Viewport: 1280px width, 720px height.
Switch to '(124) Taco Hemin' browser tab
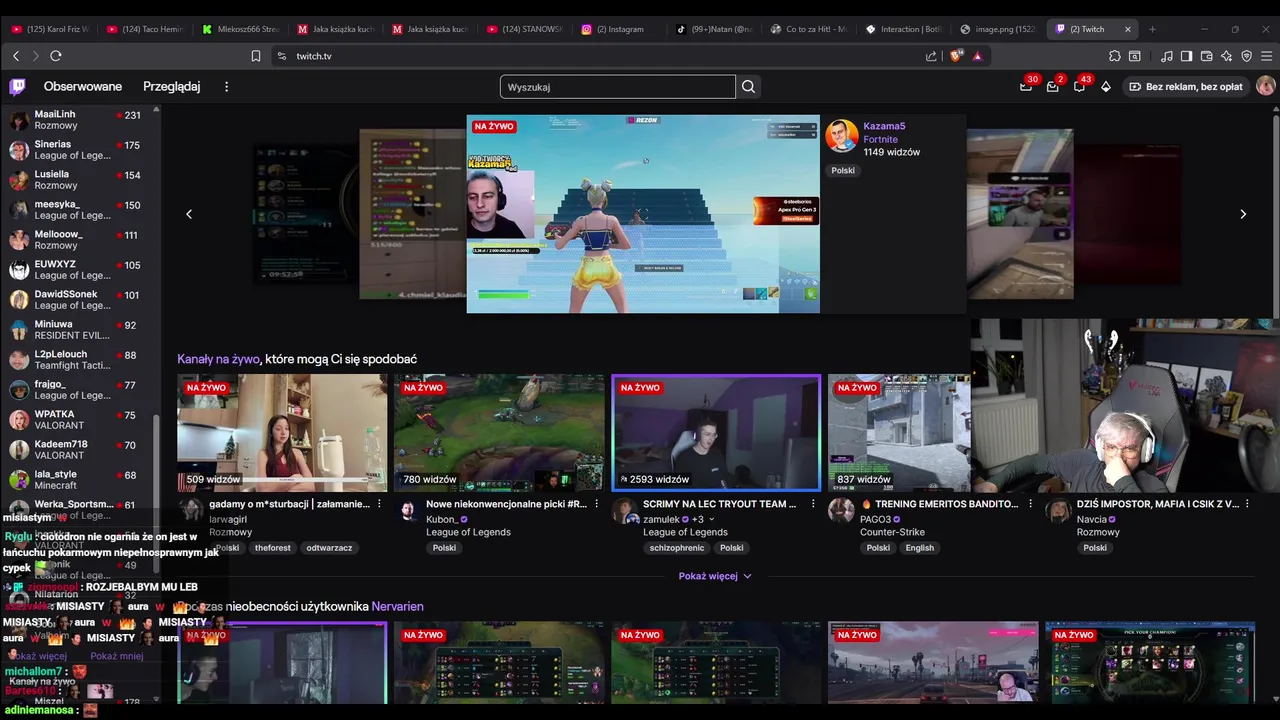144,29
